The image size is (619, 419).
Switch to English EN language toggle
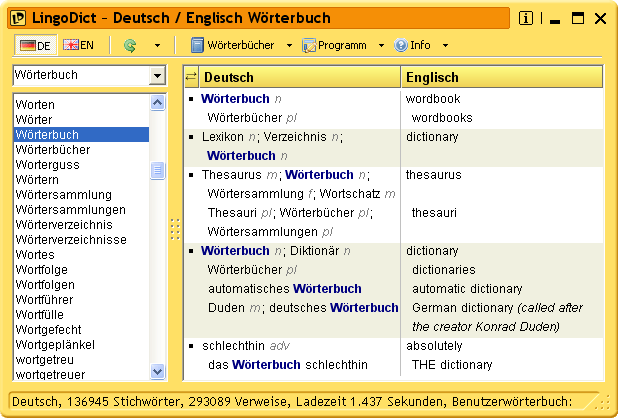point(78,45)
